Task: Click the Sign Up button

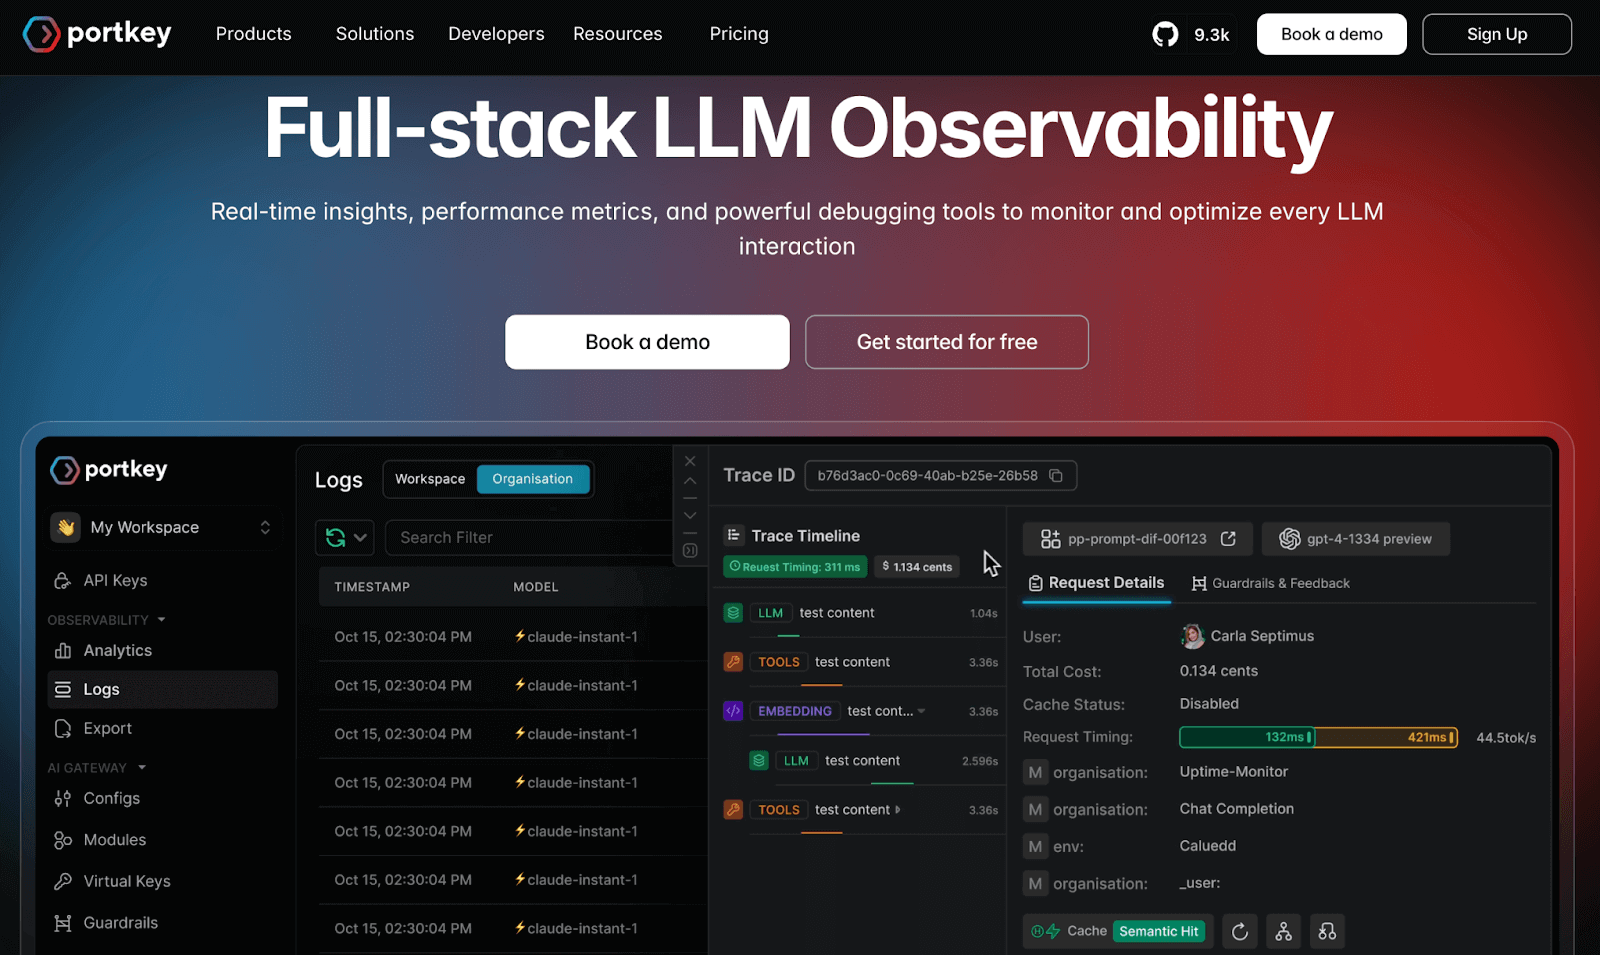Action: [1497, 34]
